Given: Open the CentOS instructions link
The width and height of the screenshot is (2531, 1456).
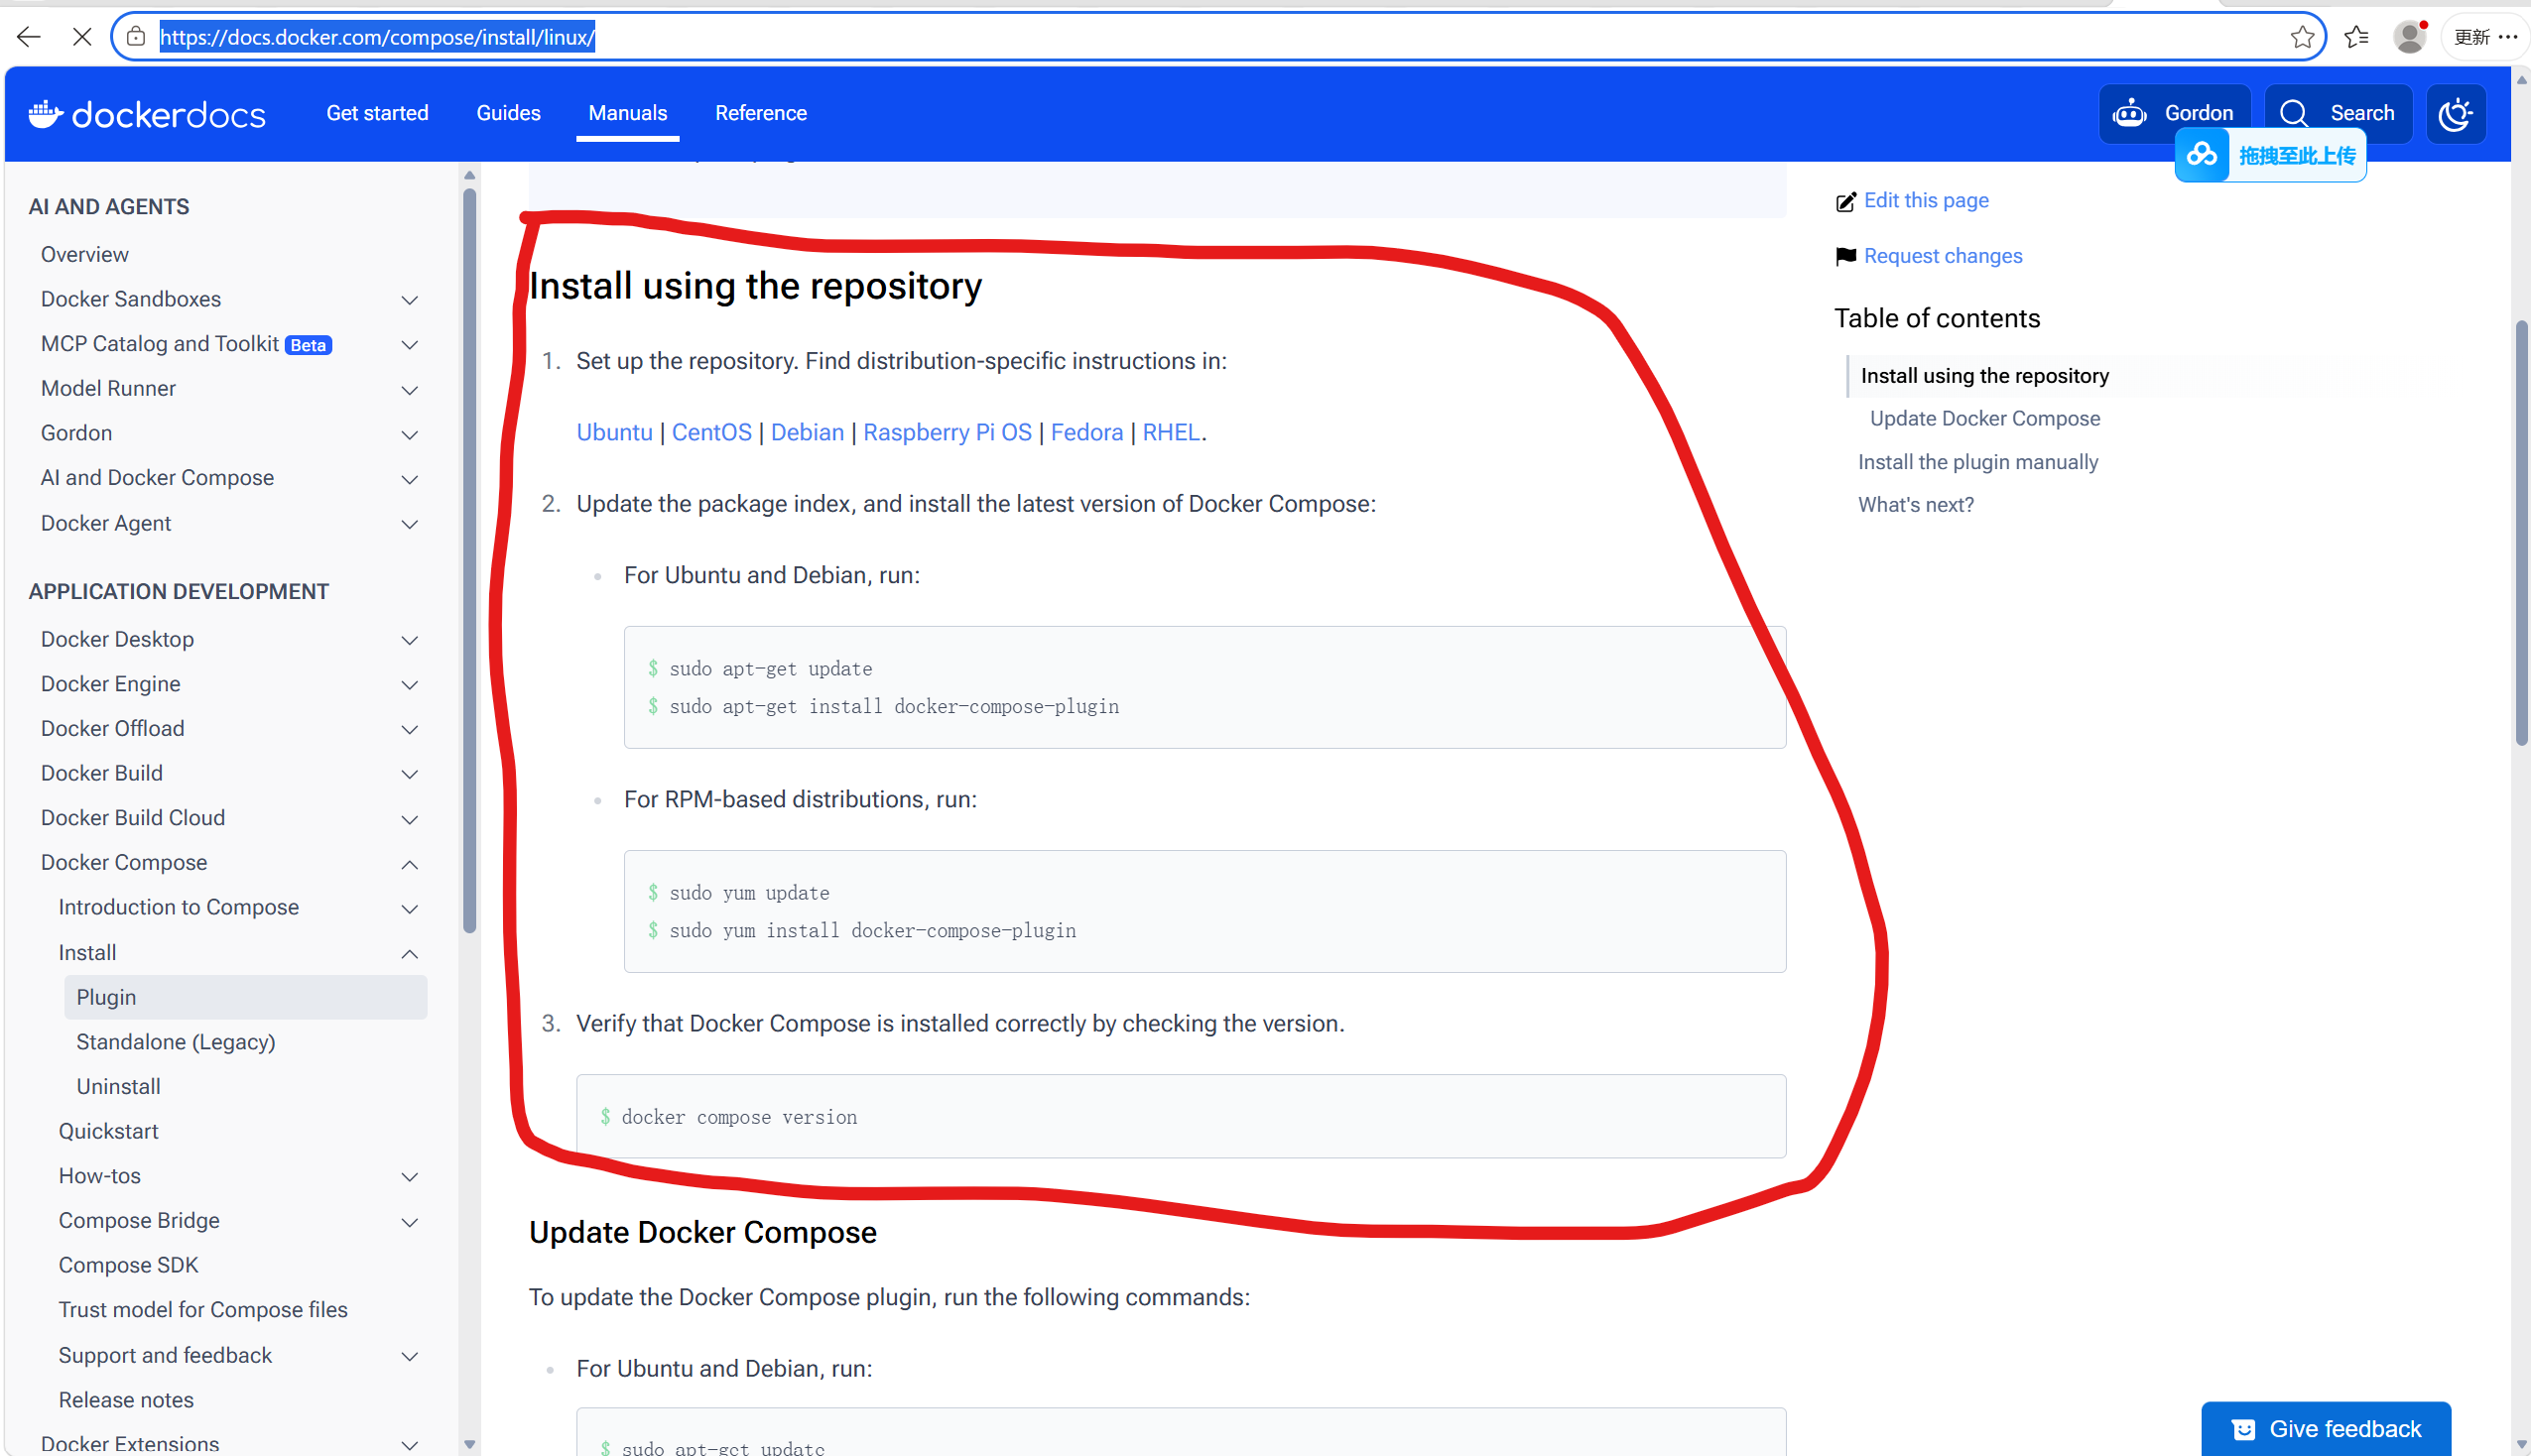Looking at the screenshot, I should point(711,433).
